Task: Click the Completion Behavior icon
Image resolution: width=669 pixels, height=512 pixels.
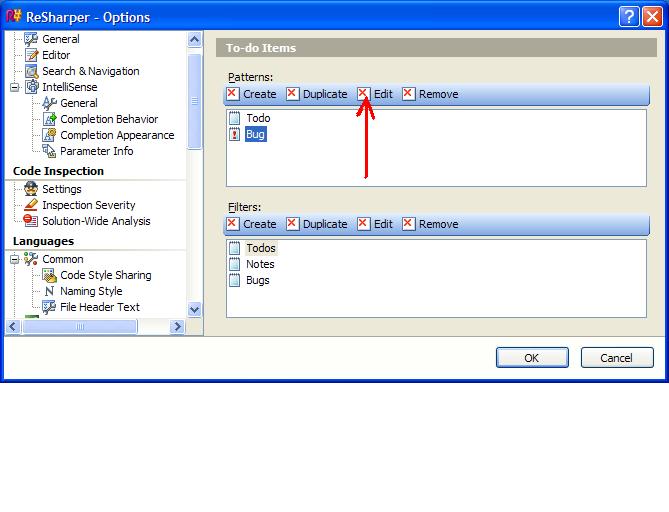Action: (x=49, y=119)
